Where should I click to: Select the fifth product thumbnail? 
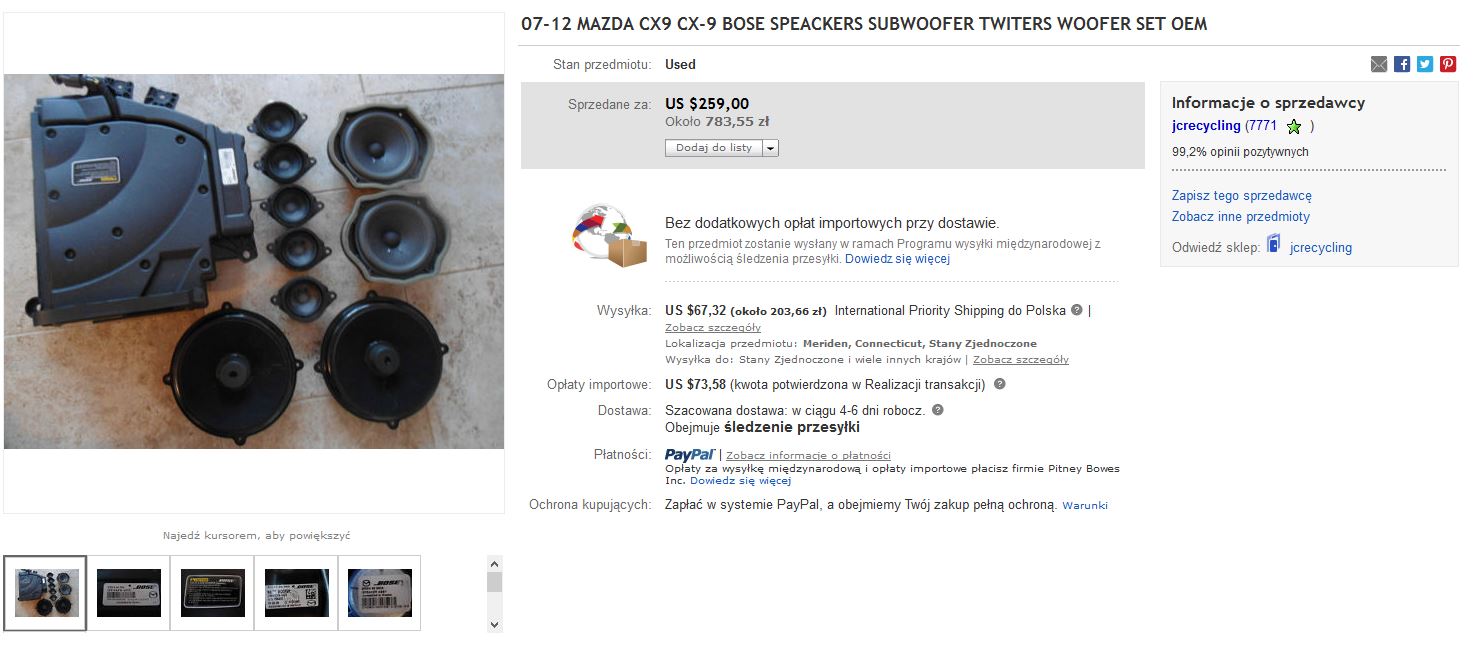point(380,593)
